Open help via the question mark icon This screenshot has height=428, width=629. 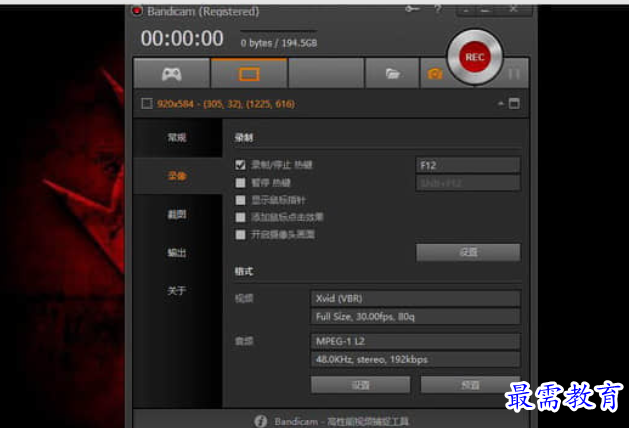438,9
